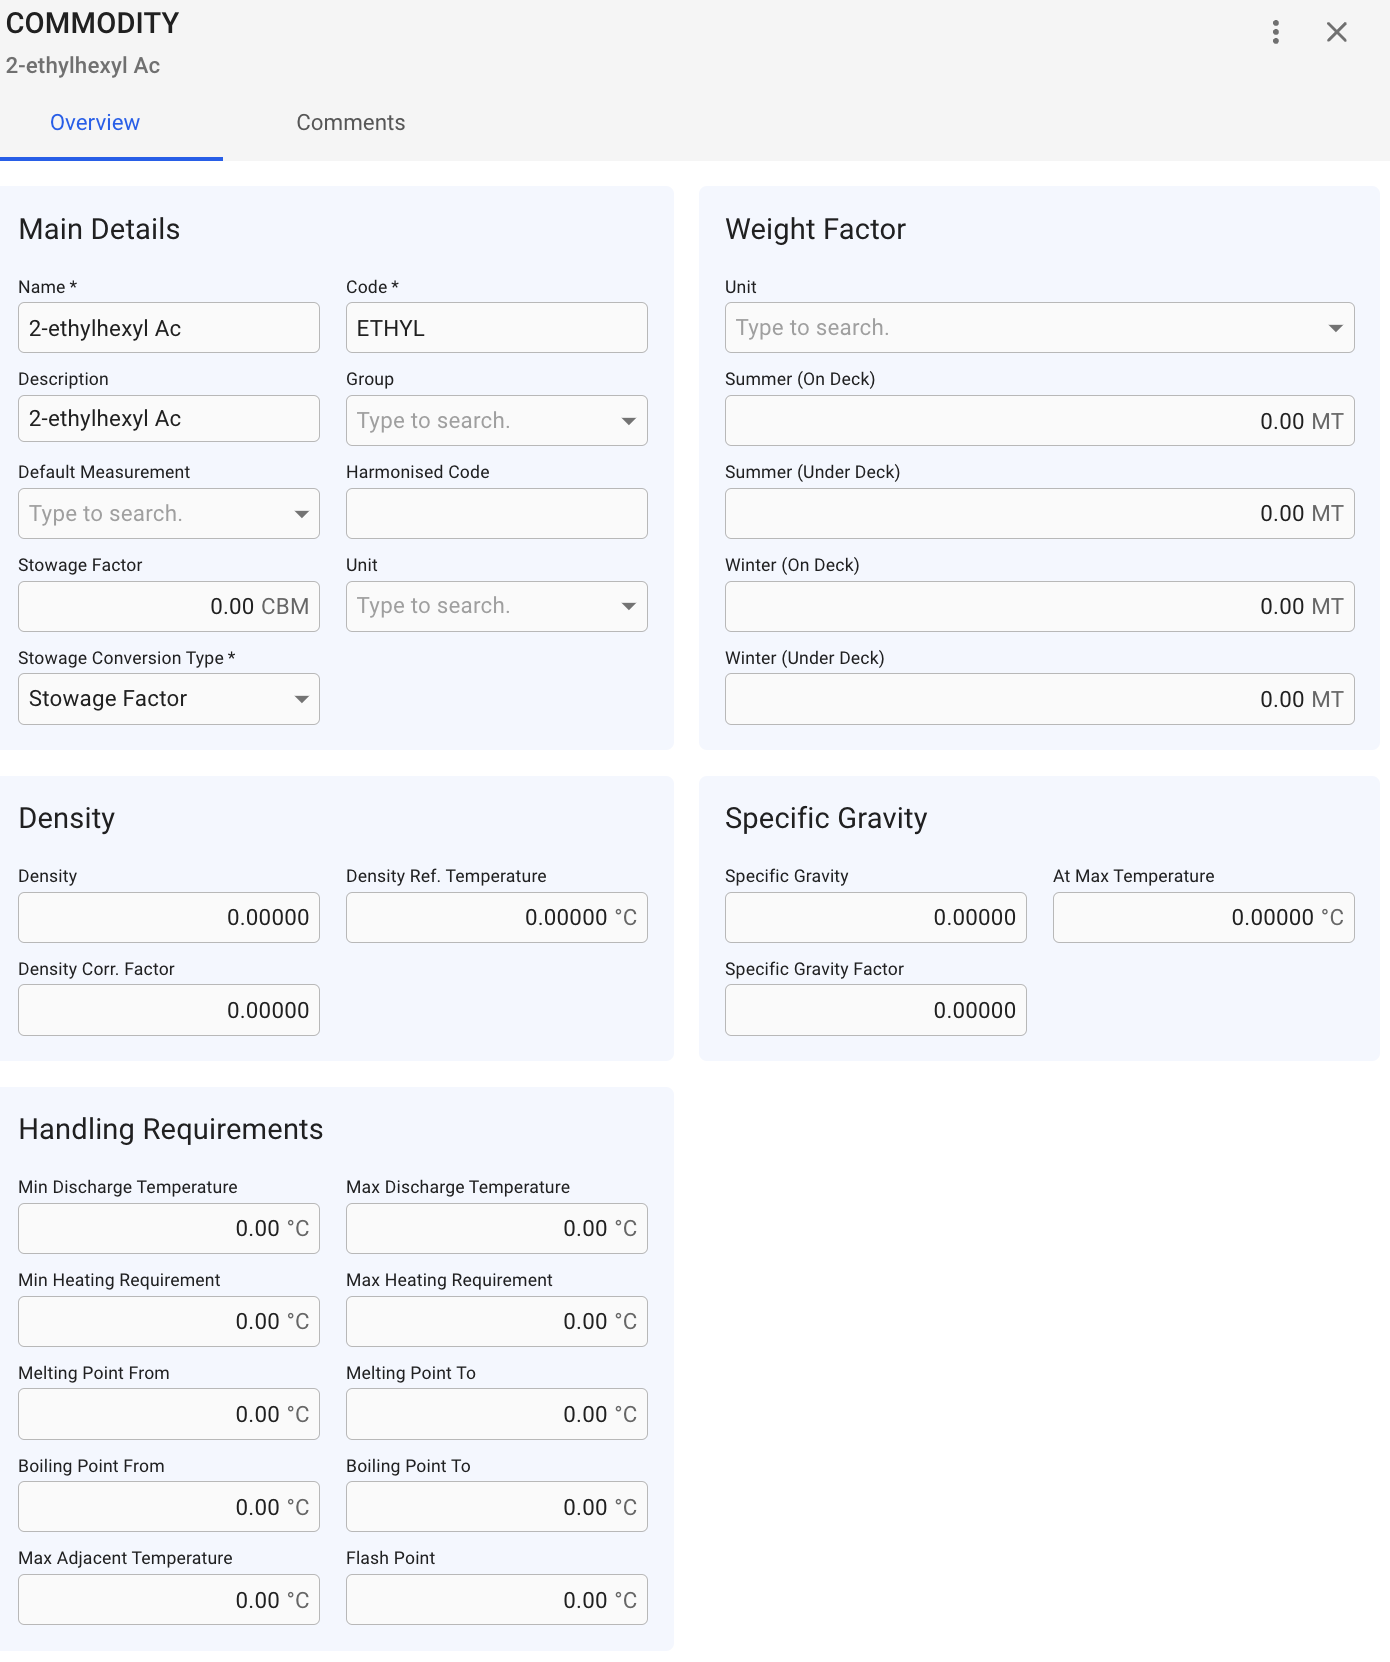This screenshot has width=1390, height=1662.
Task: Expand the Weight Factor Unit dropdown
Action: pyautogui.click(x=1335, y=328)
